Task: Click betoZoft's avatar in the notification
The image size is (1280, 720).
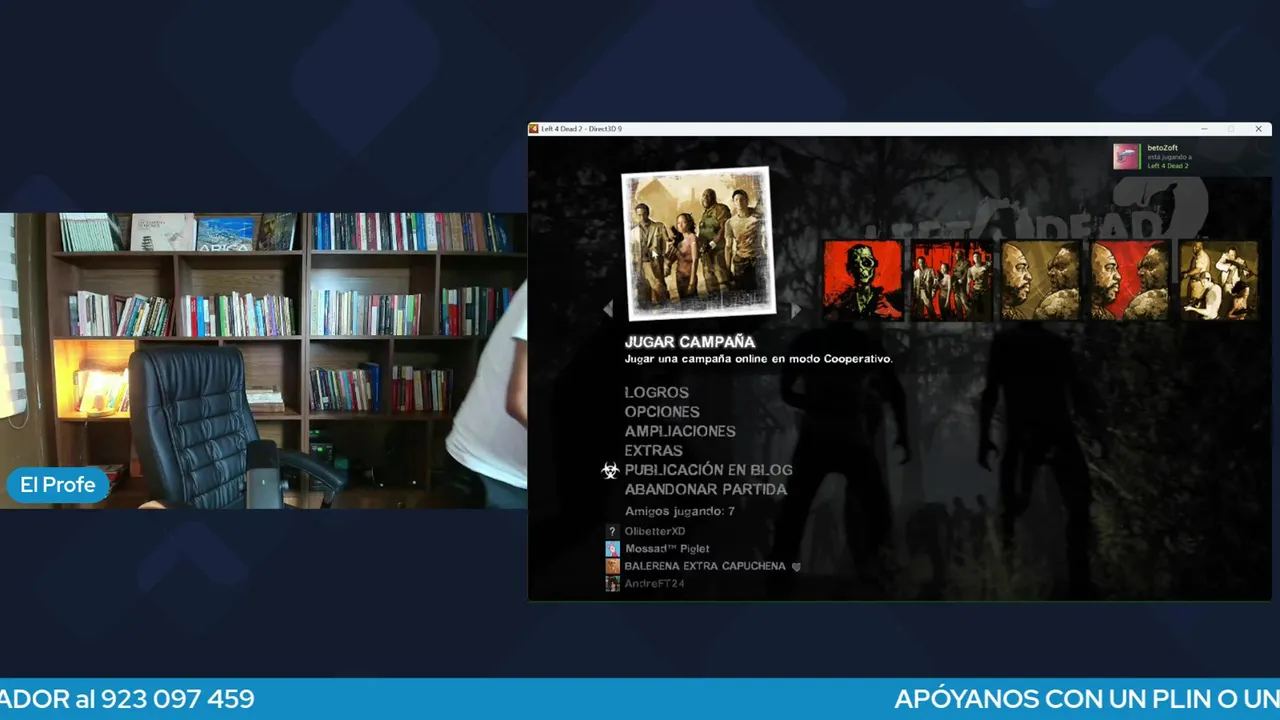Action: point(1126,156)
